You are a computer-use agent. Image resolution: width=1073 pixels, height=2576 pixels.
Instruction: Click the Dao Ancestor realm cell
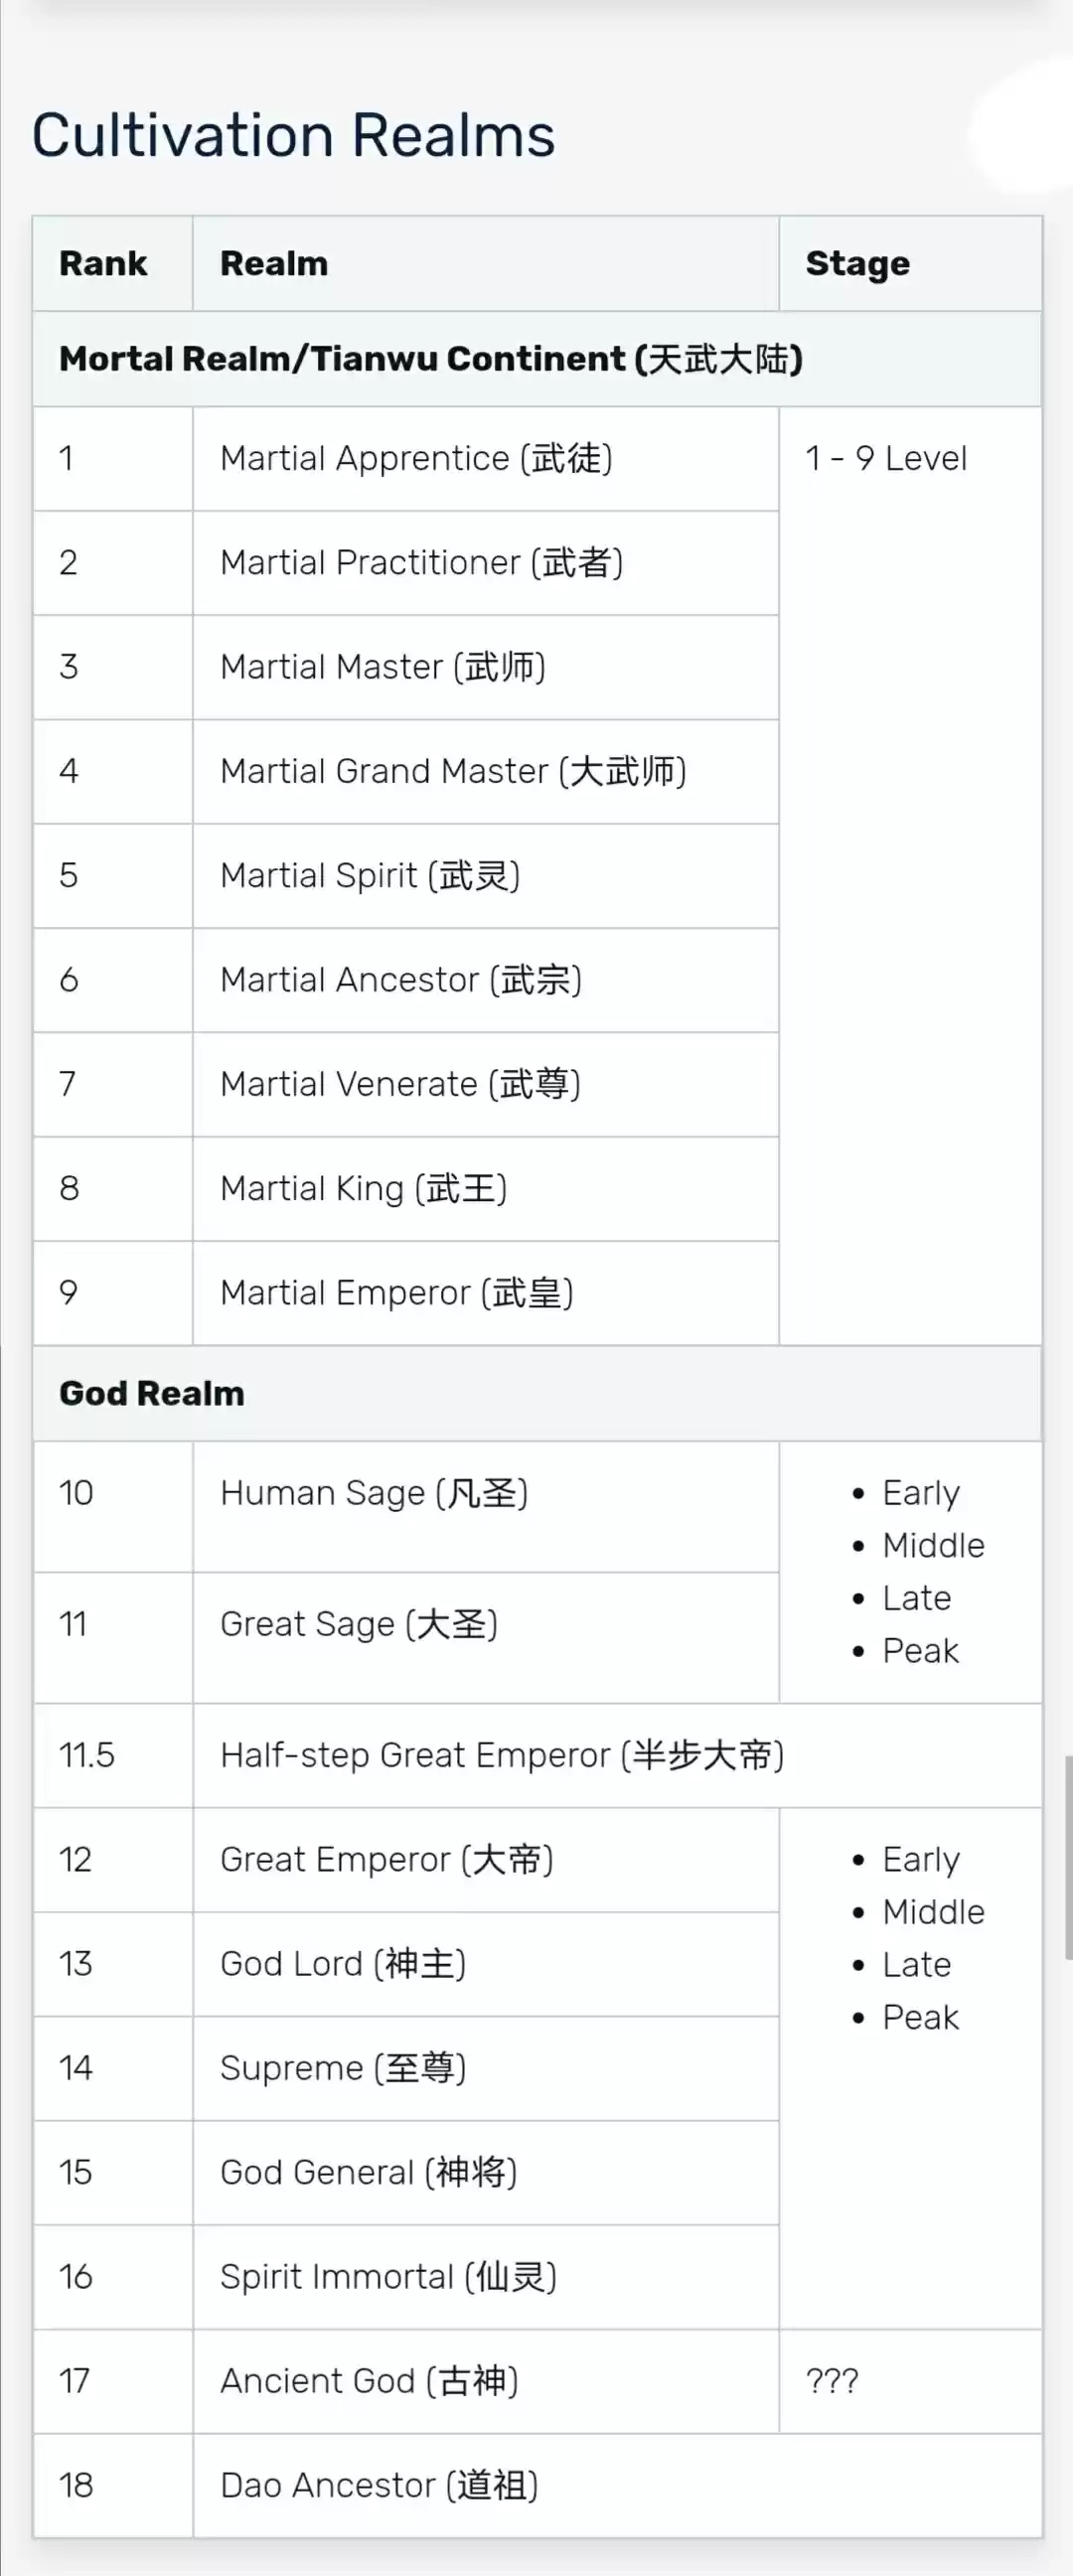coord(379,2485)
